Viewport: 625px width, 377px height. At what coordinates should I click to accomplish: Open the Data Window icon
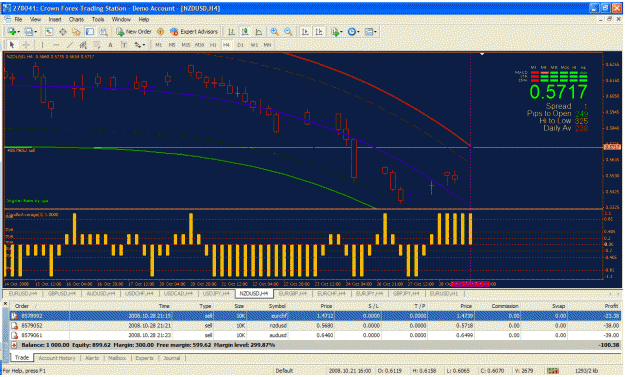point(63,31)
